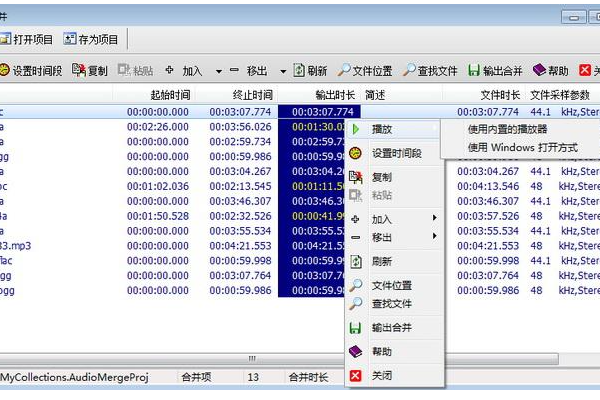Click the minus icon for 移出 in toolbar
The width and height of the screenshot is (600, 400).
pos(234,70)
